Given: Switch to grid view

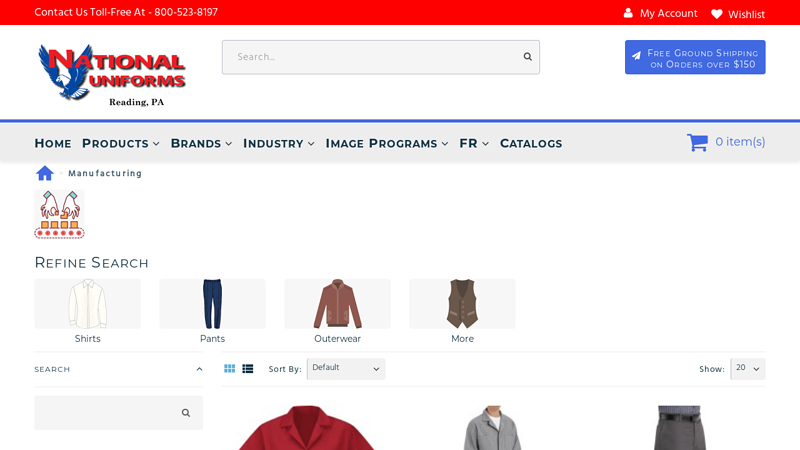Looking at the screenshot, I should pos(230,368).
